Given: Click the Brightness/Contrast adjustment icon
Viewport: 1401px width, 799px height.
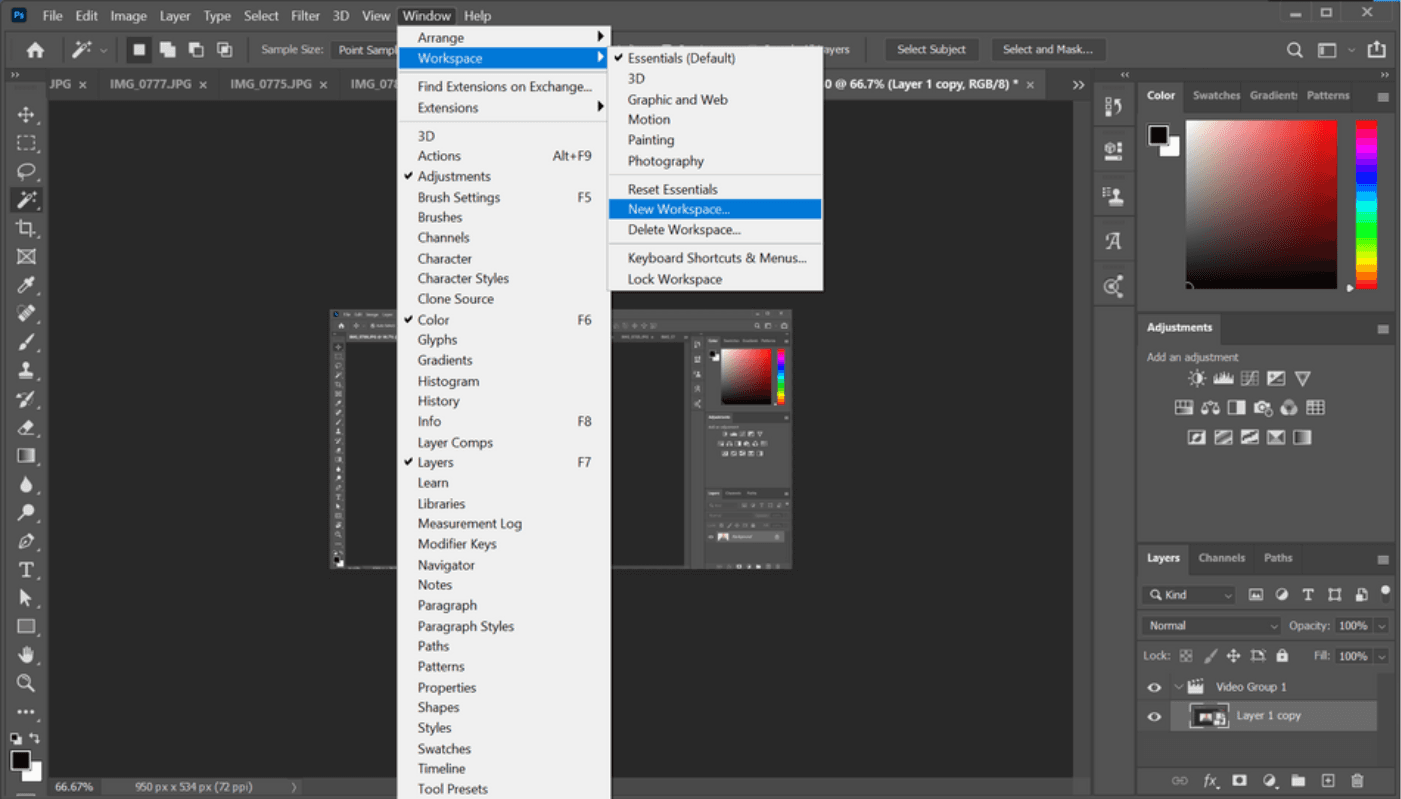Looking at the screenshot, I should [x=1197, y=378].
